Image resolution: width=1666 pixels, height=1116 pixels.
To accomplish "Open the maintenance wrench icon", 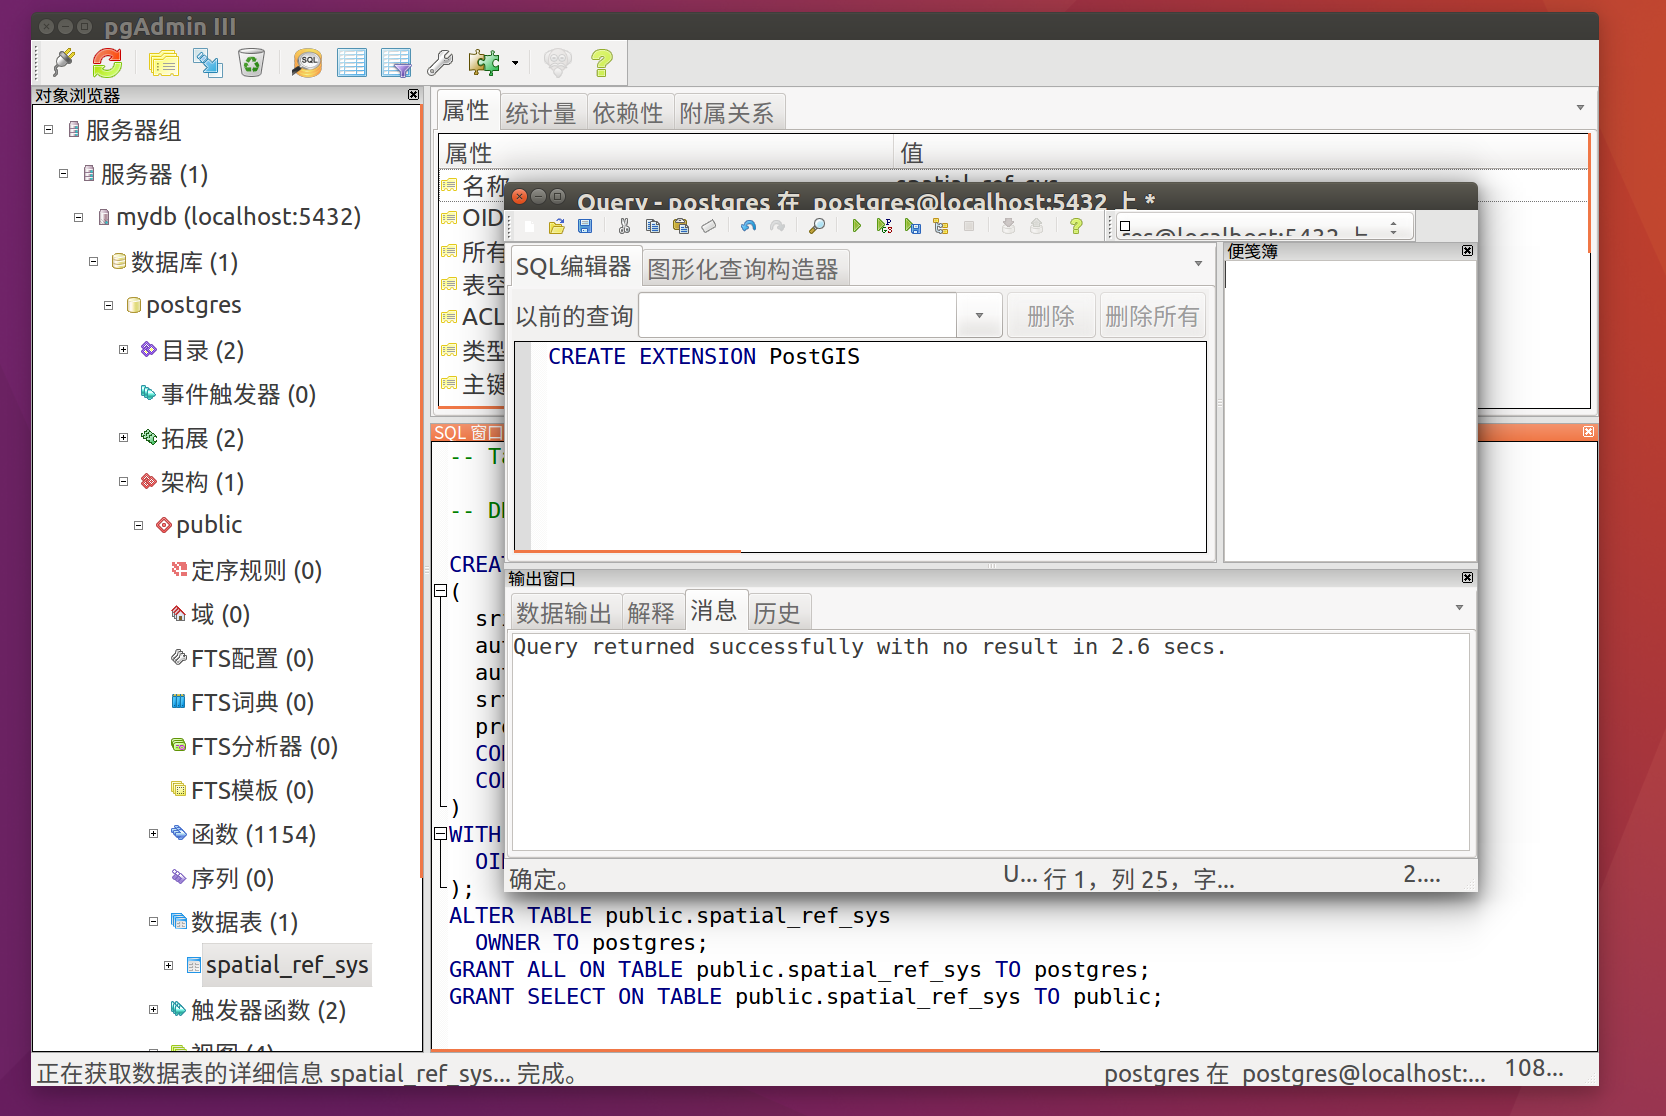I will (x=440, y=63).
